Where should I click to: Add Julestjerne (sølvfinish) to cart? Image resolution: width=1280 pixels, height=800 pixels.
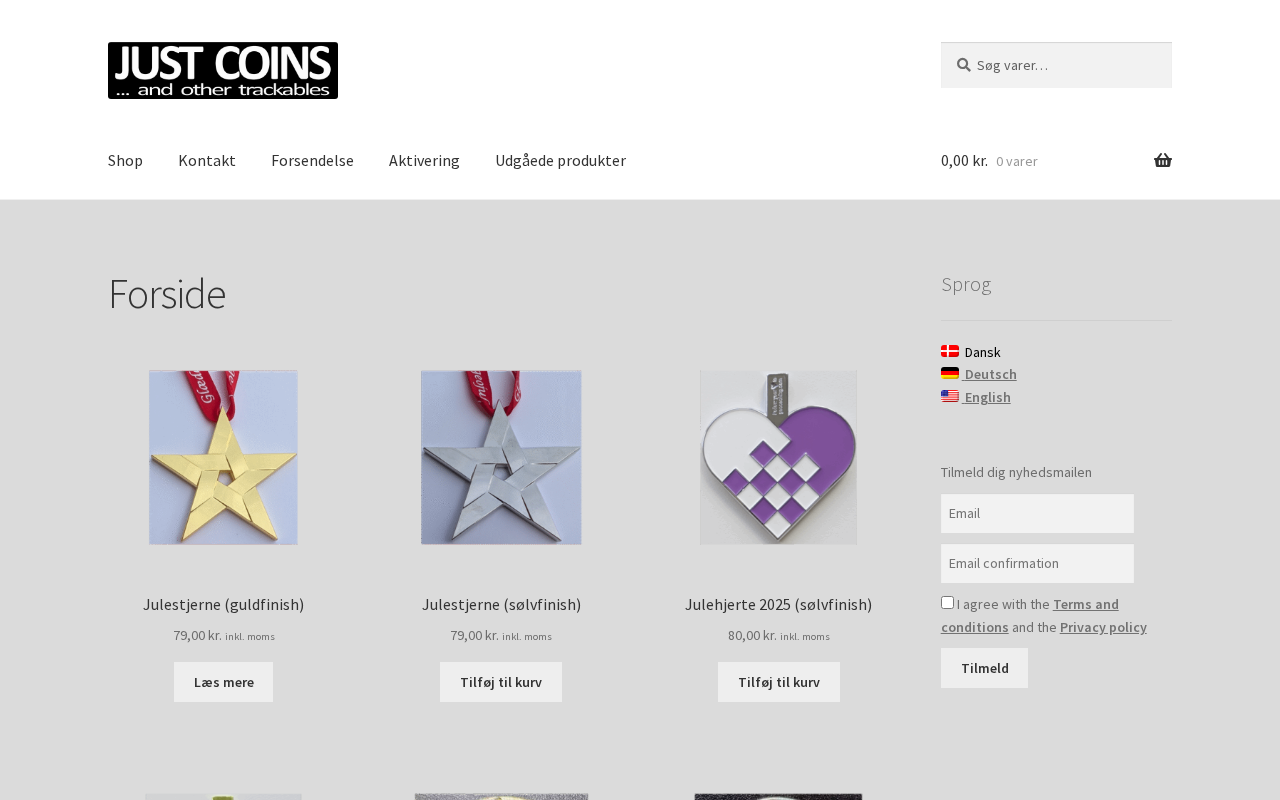[501, 682]
